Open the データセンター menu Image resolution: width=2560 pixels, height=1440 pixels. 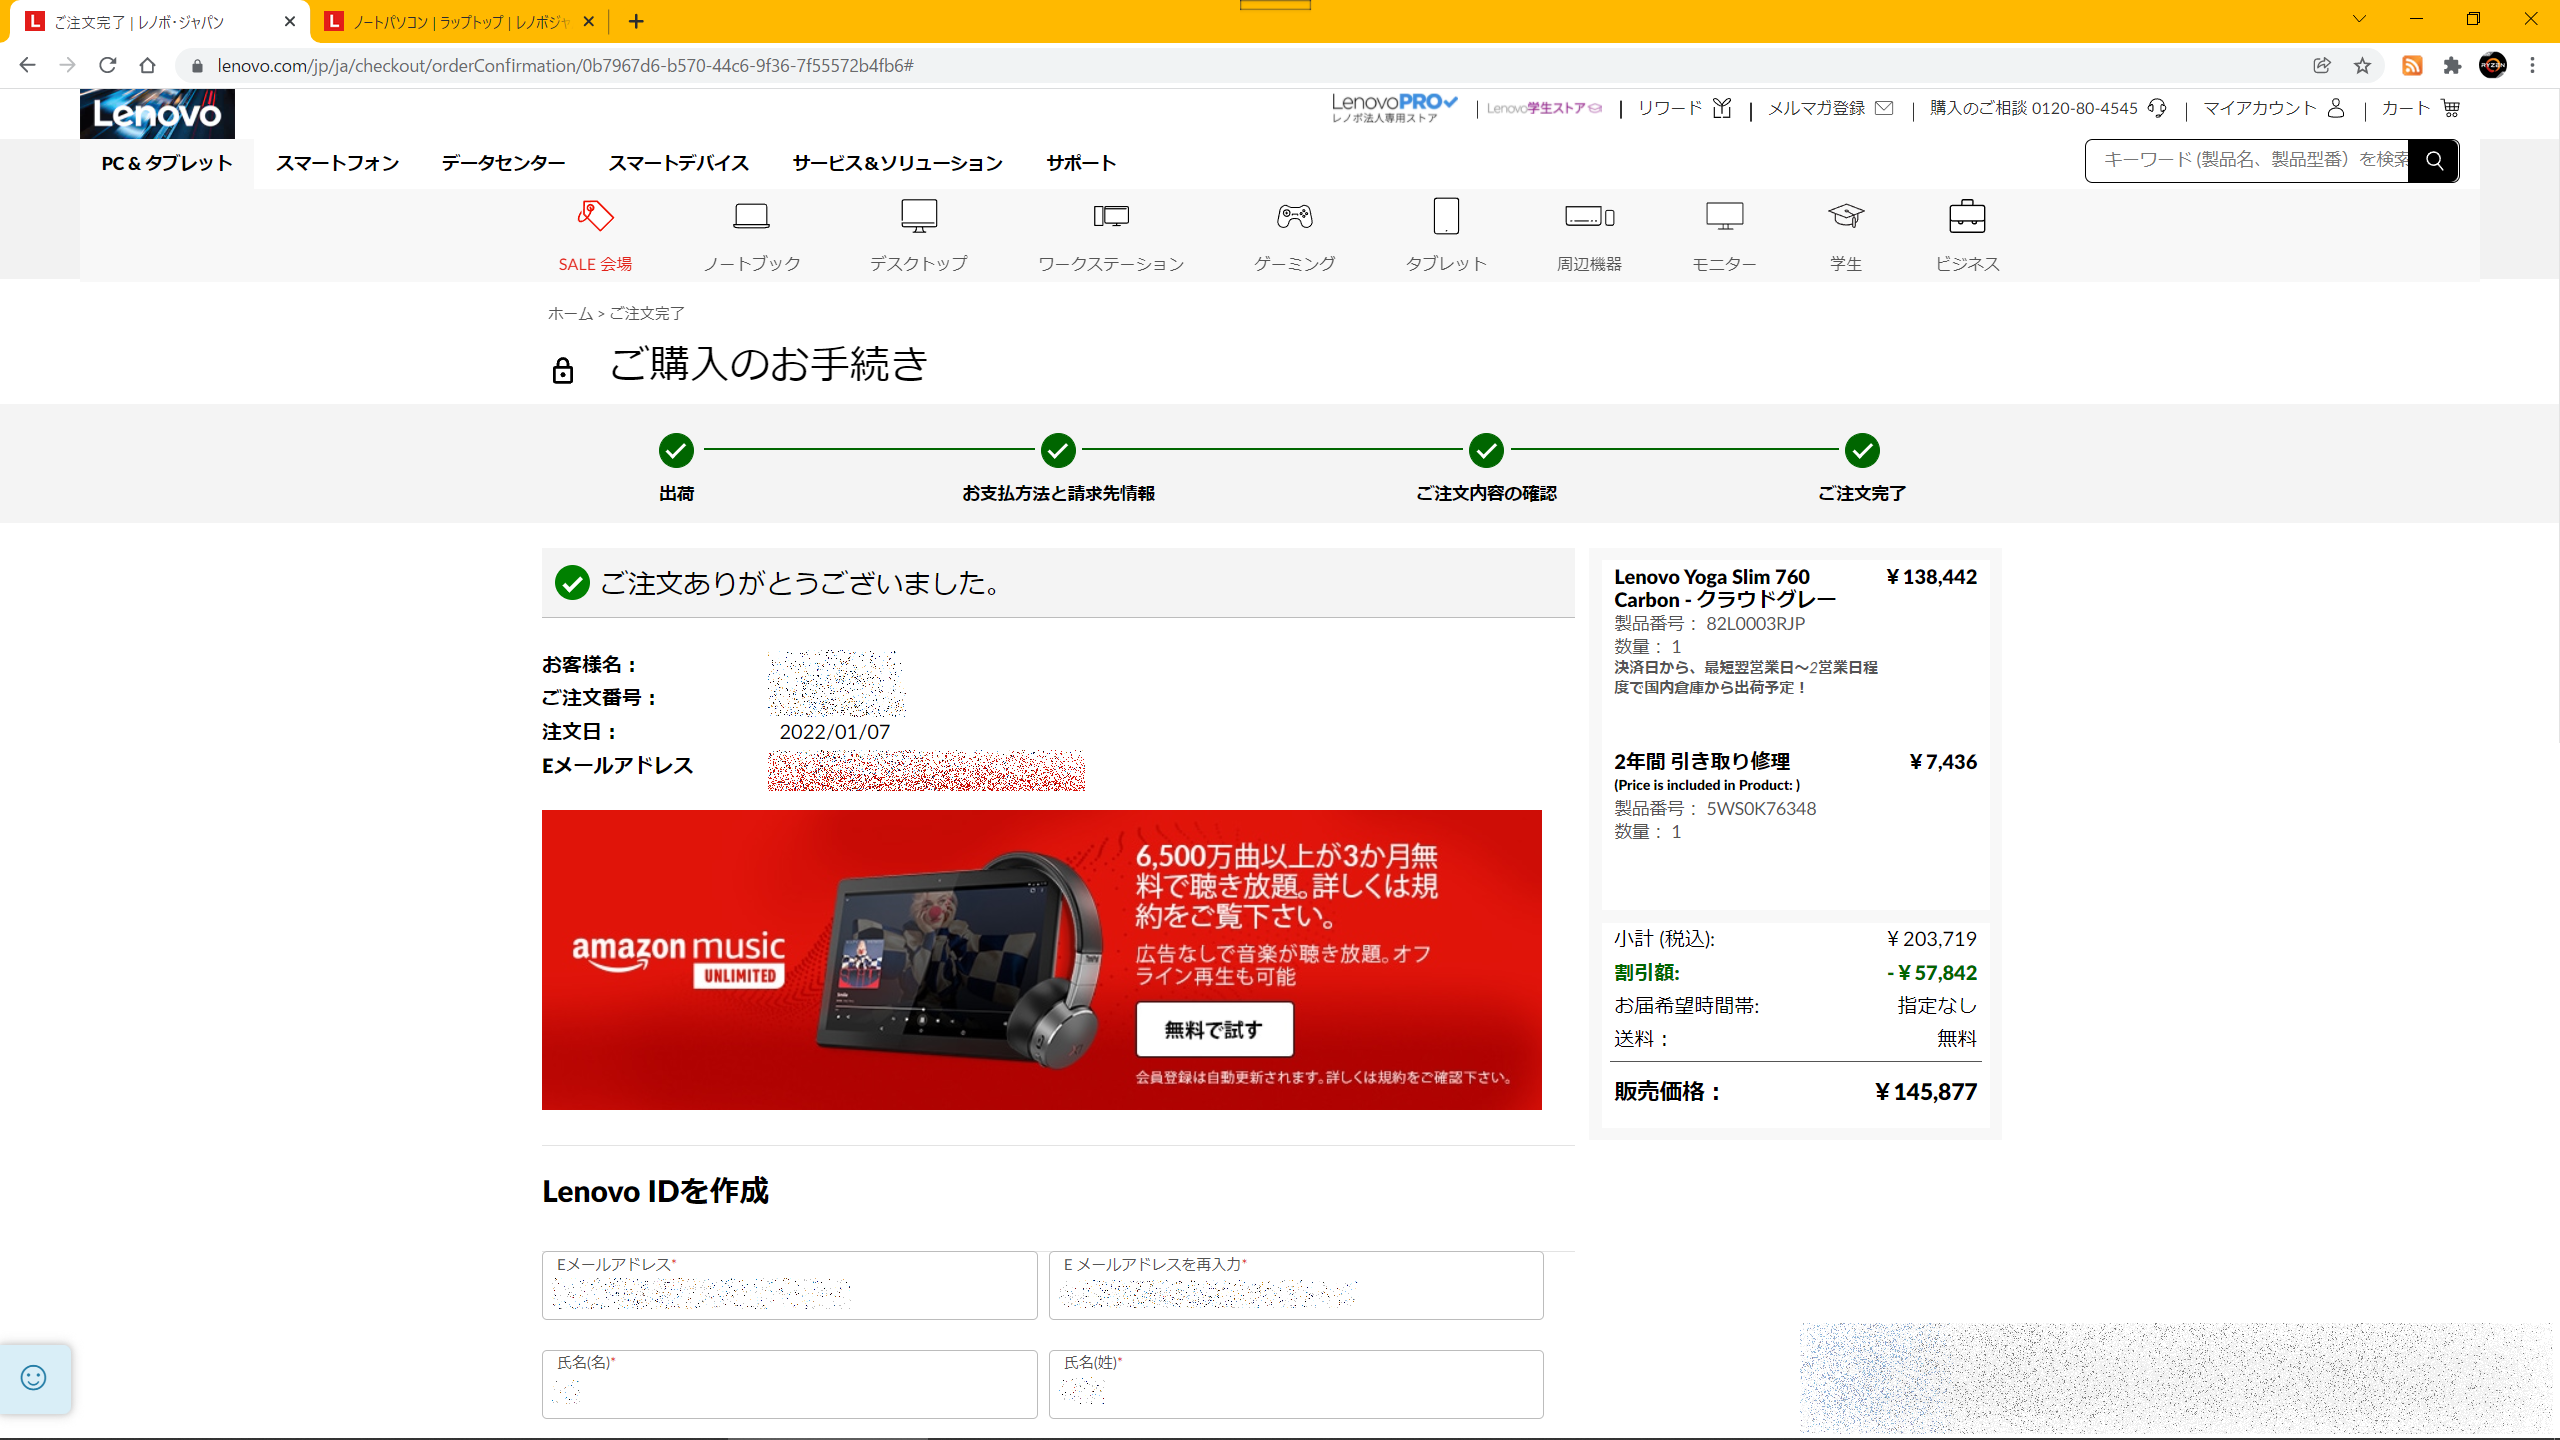503,163
